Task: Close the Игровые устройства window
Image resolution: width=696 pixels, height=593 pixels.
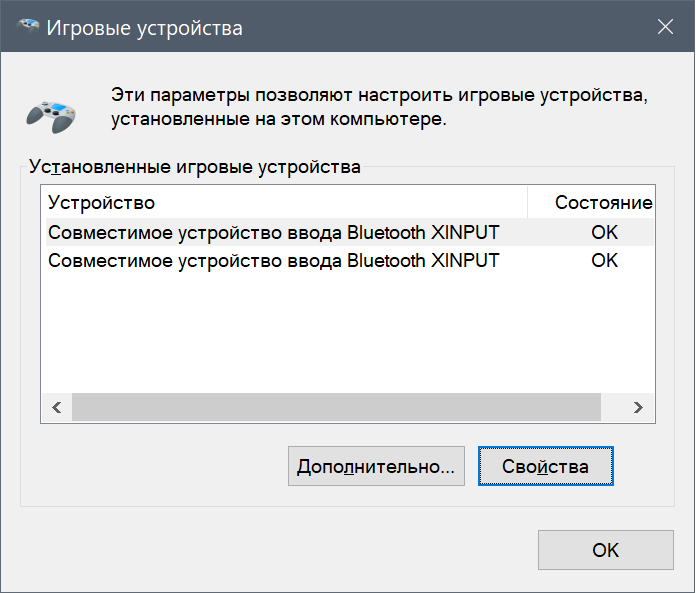Action: pos(666,27)
